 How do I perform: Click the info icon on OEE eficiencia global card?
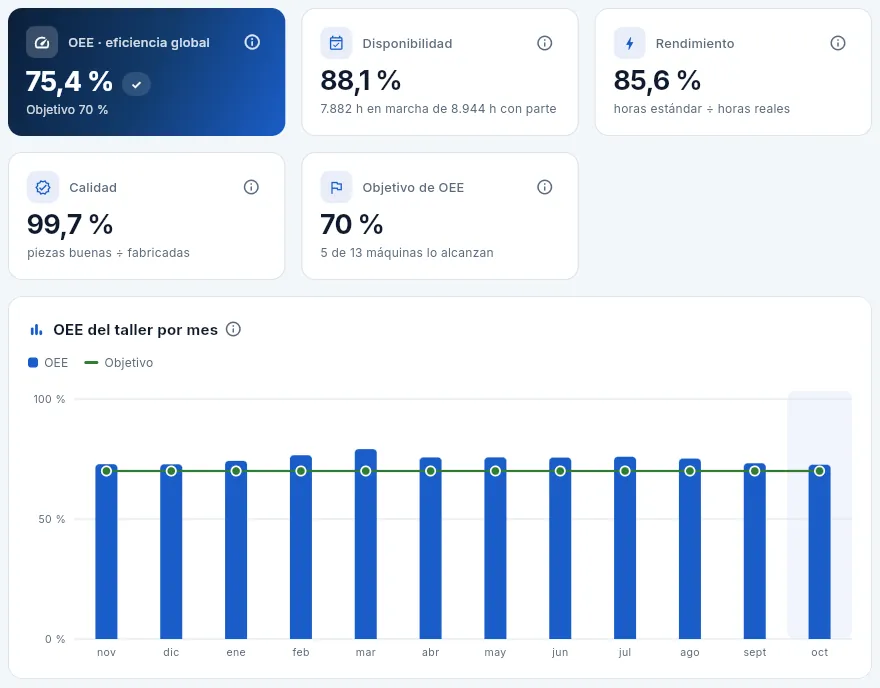coord(252,42)
